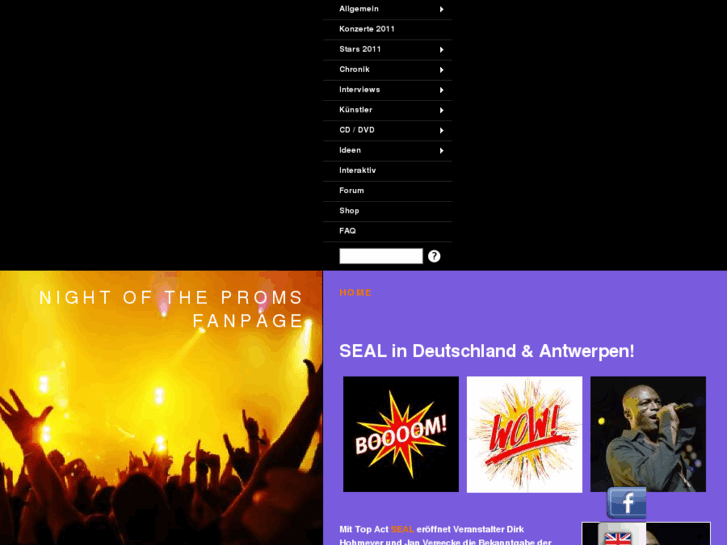
Task: Go to the Forum page
Action: click(388, 191)
